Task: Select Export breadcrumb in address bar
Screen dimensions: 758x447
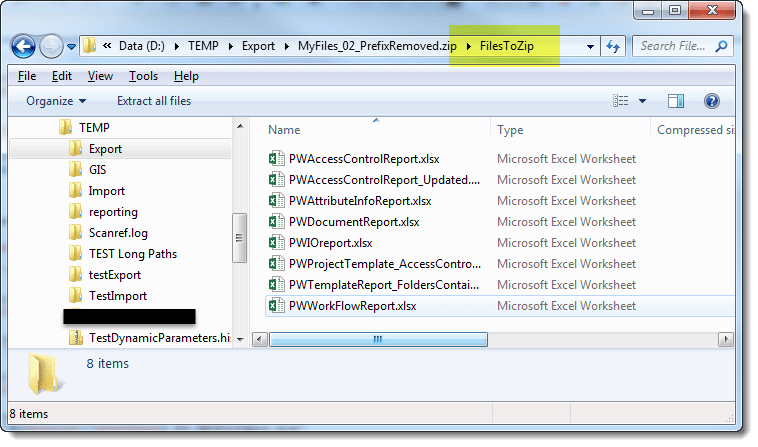Action: point(258,46)
